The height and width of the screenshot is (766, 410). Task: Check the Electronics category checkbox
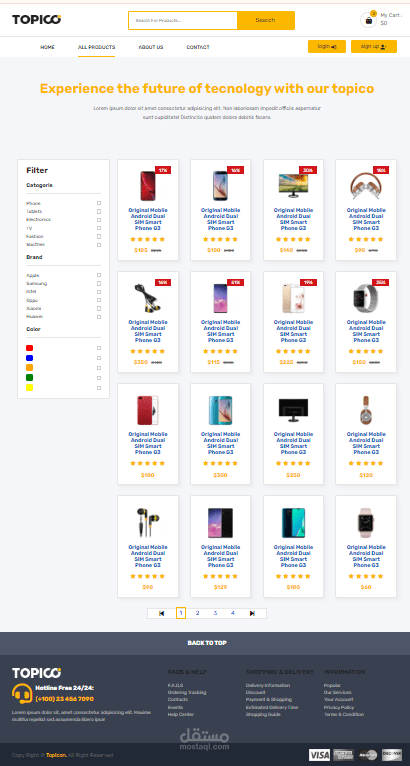click(x=99, y=220)
